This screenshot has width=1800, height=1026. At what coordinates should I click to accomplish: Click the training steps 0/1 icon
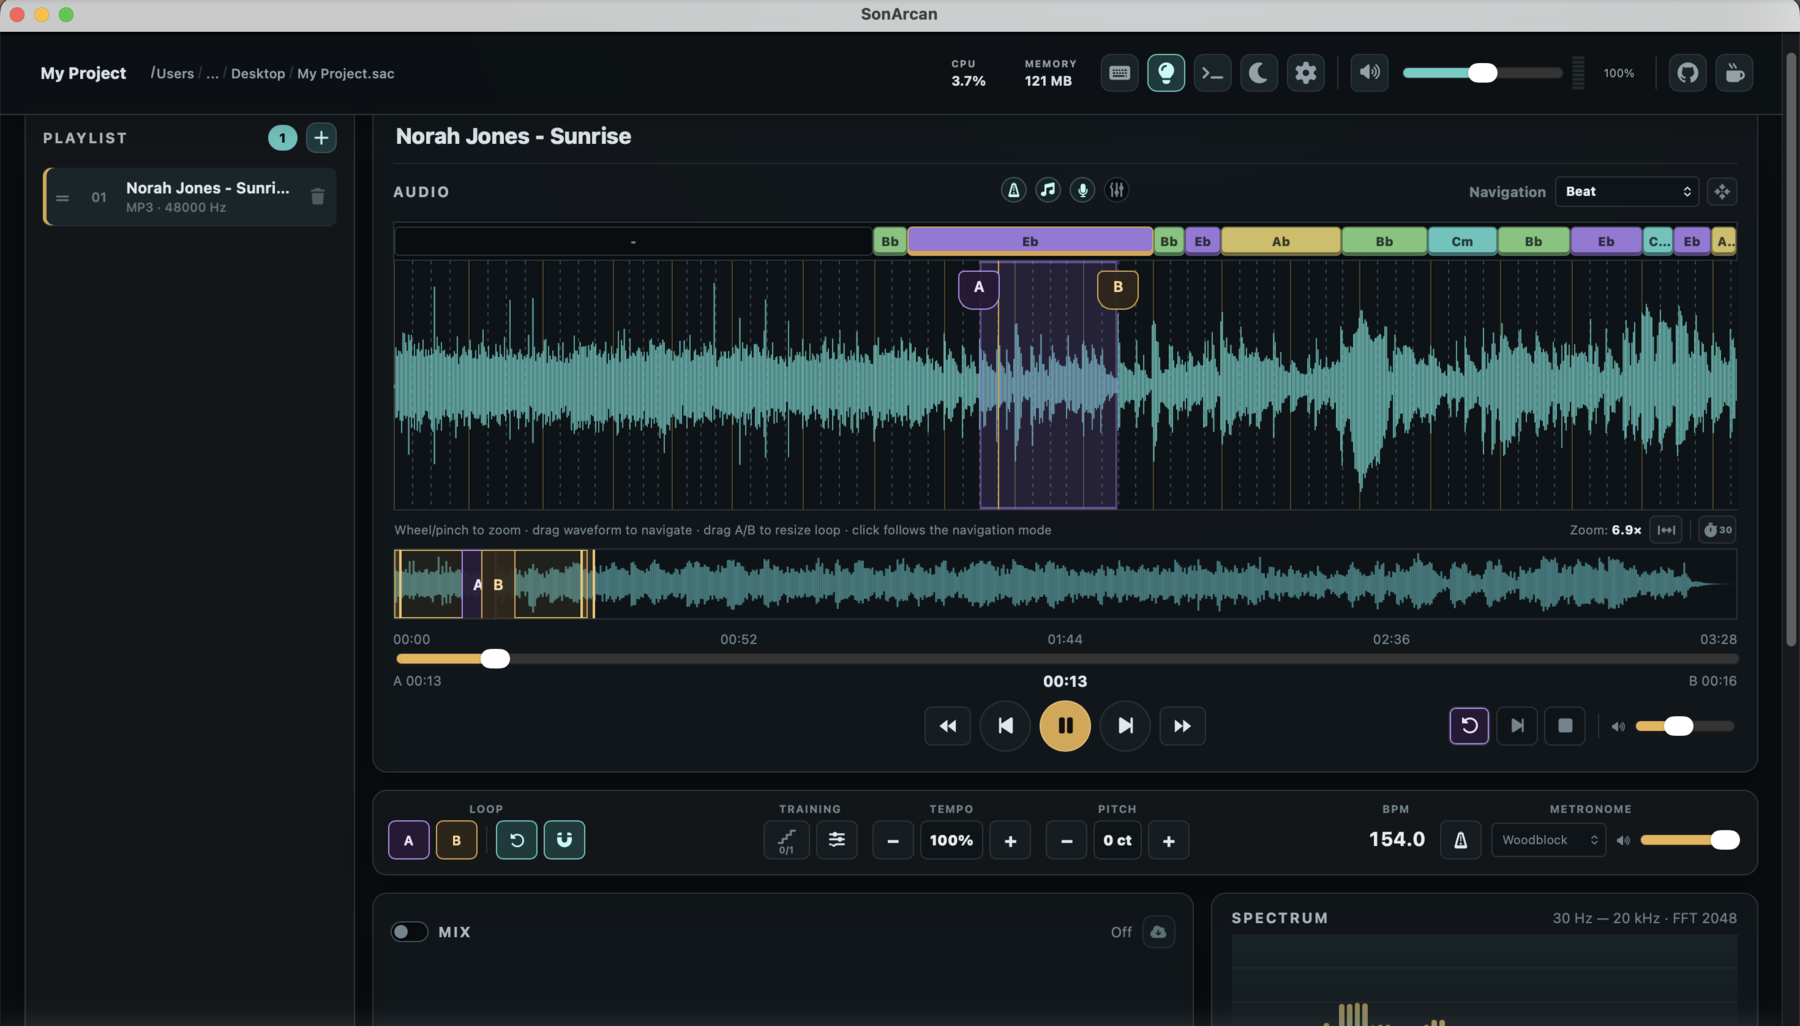(787, 840)
